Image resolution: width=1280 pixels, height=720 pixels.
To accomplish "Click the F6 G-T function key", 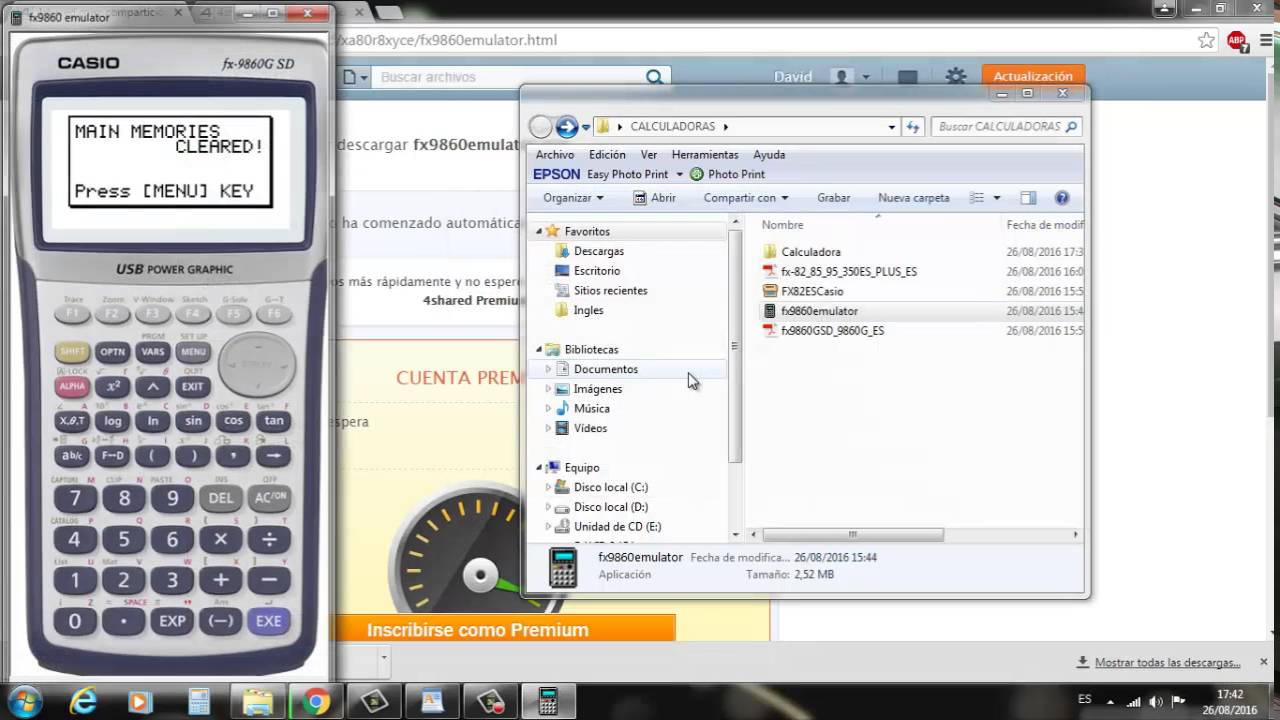I will [x=273, y=313].
